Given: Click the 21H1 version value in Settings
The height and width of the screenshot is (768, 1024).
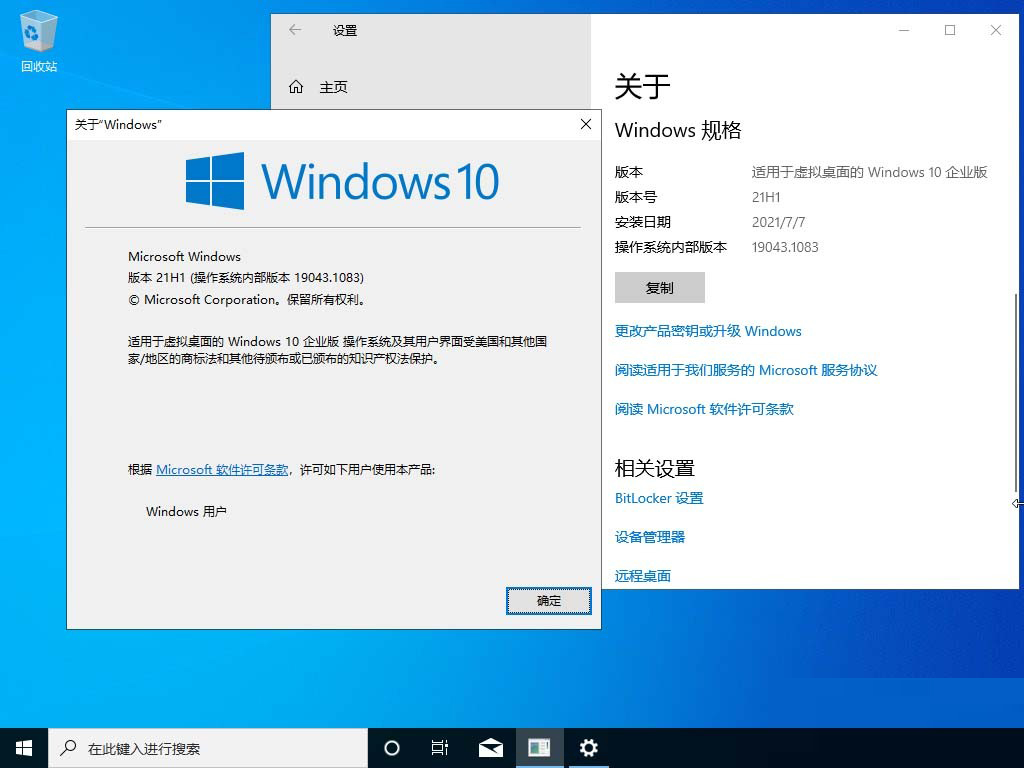Looking at the screenshot, I should [x=766, y=197].
